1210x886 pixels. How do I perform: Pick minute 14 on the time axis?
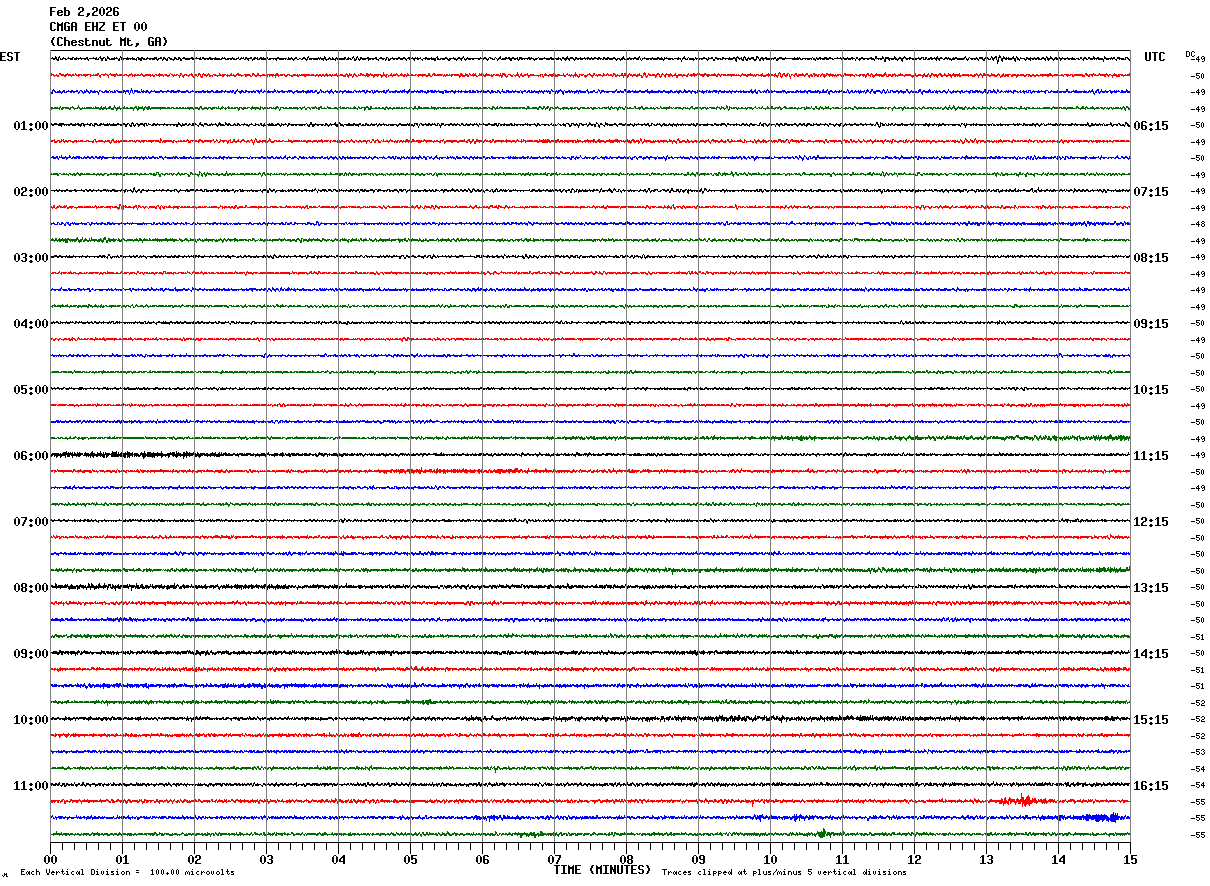pyautogui.click(x=1058, y=859)
